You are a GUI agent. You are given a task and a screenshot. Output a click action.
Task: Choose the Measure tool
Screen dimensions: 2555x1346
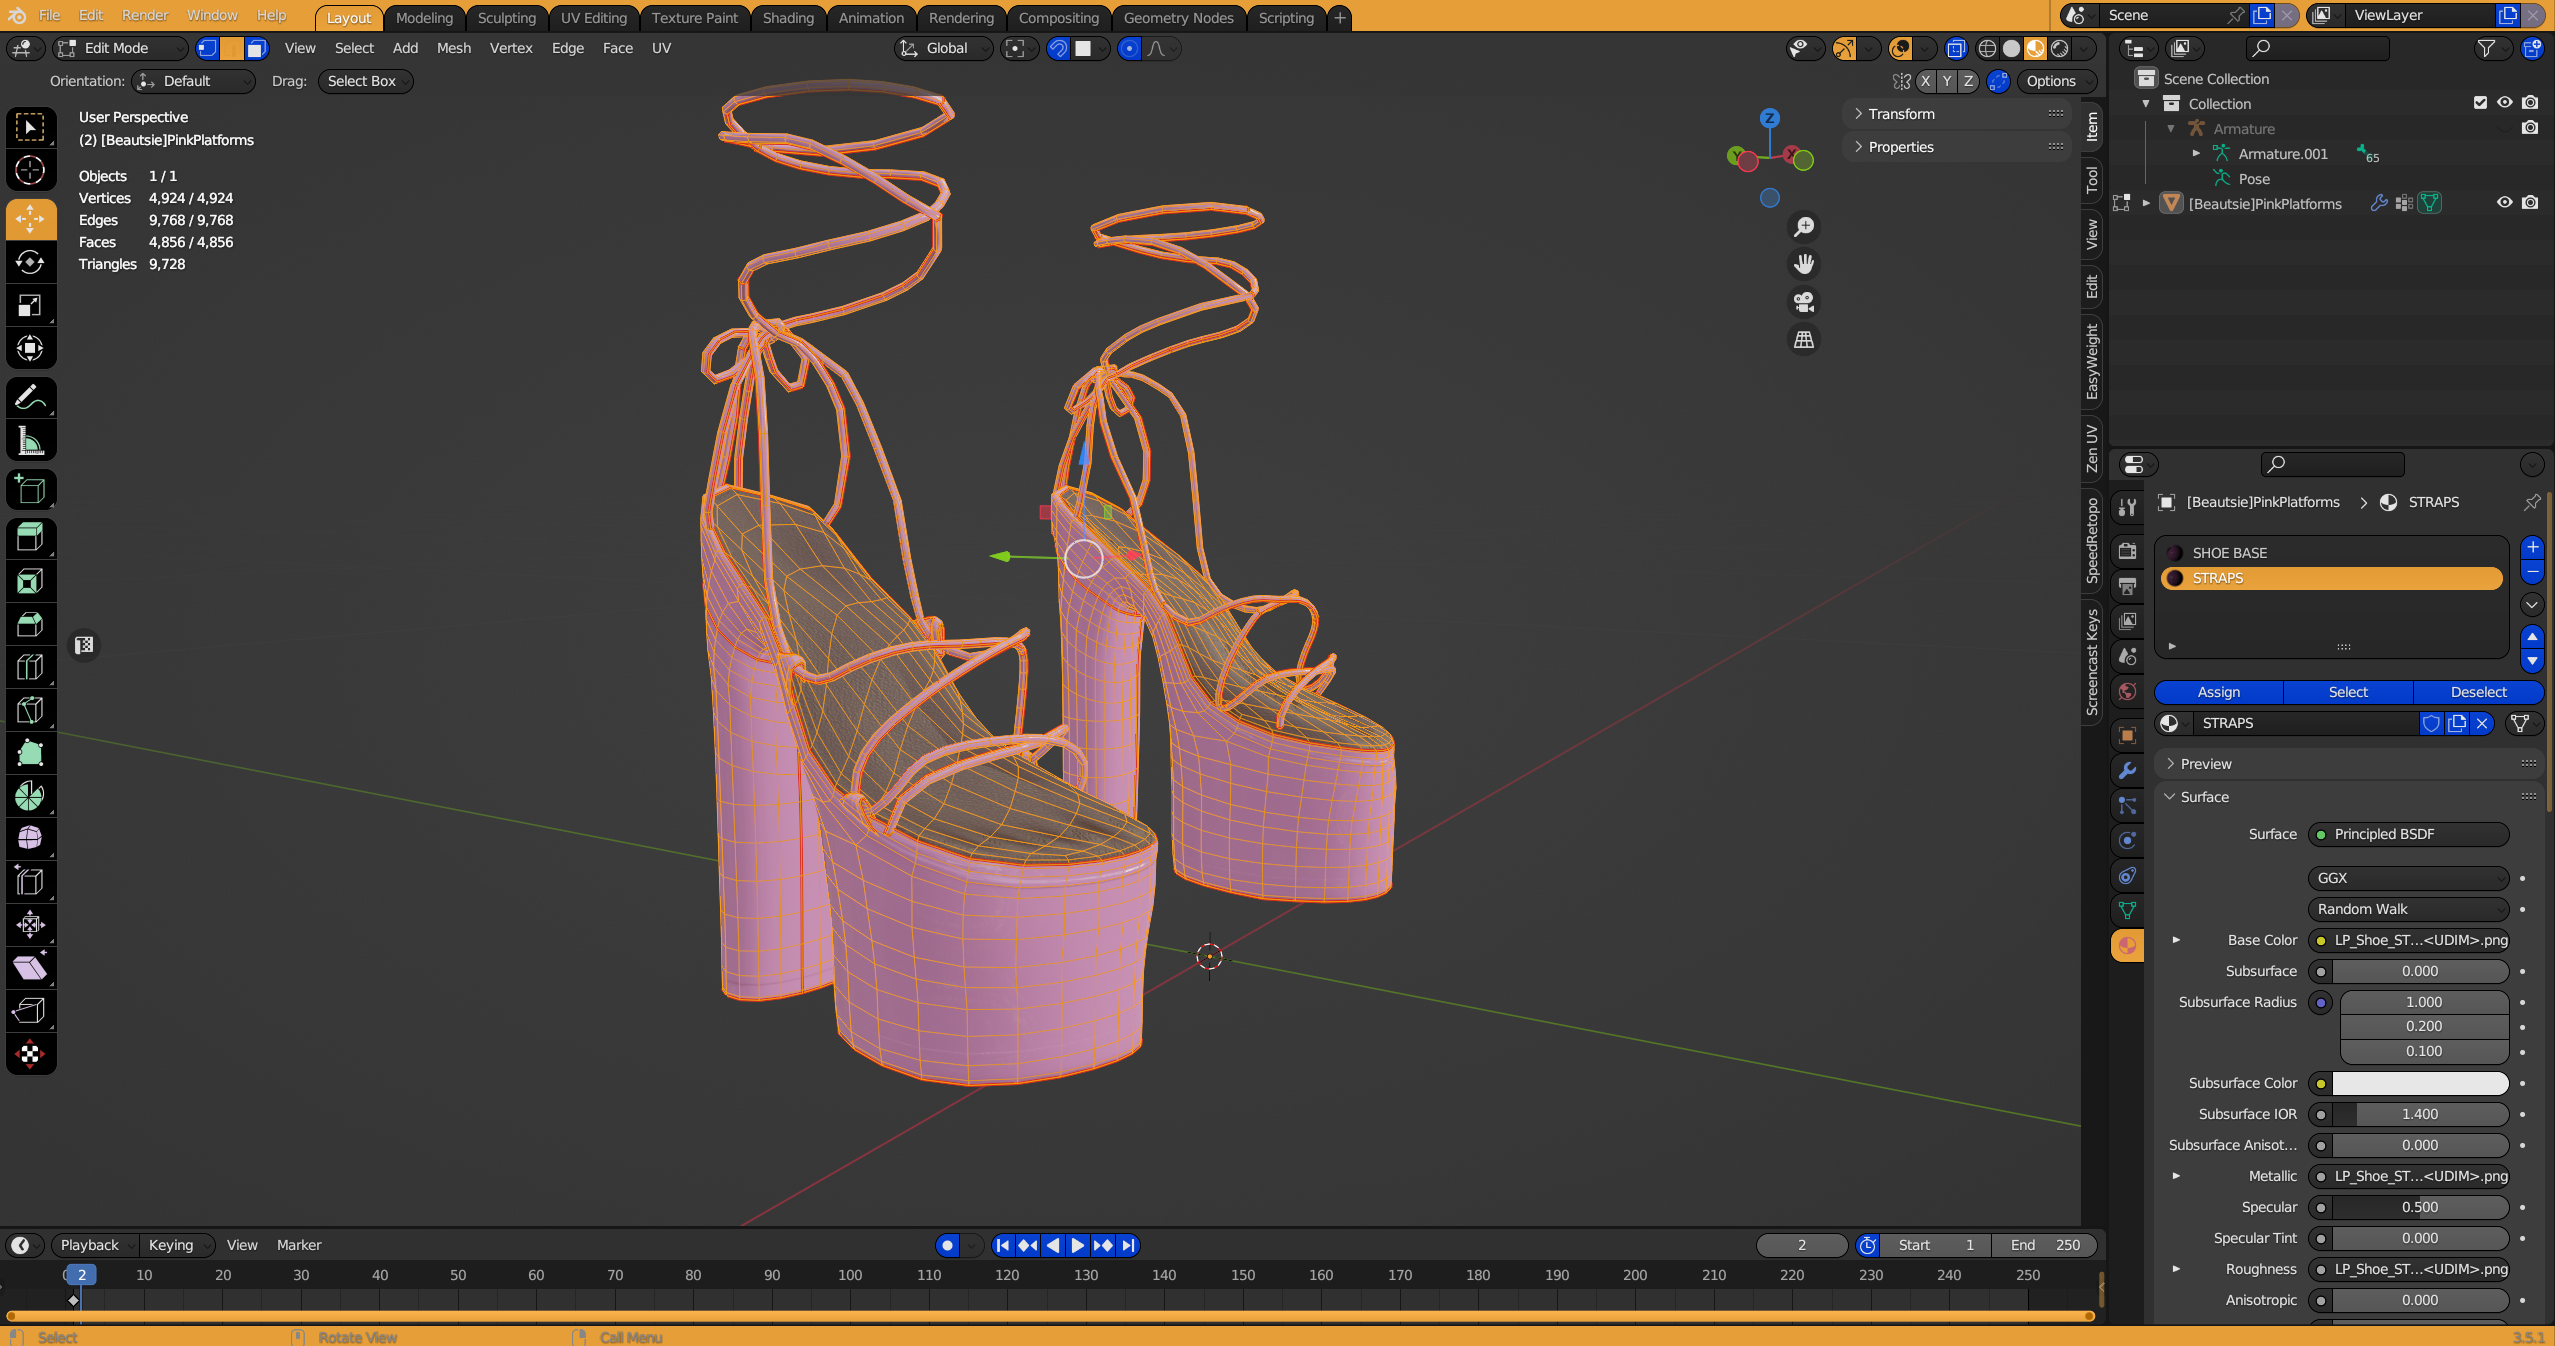(30, 441)
